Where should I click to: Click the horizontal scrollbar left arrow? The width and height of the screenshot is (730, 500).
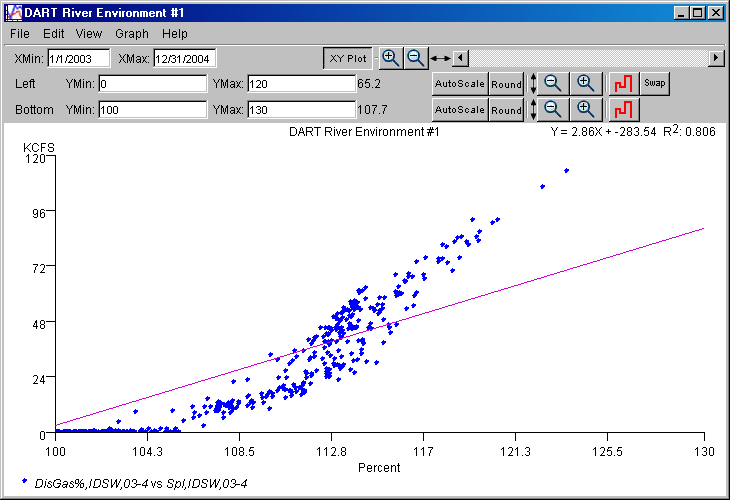click(460, 58)
